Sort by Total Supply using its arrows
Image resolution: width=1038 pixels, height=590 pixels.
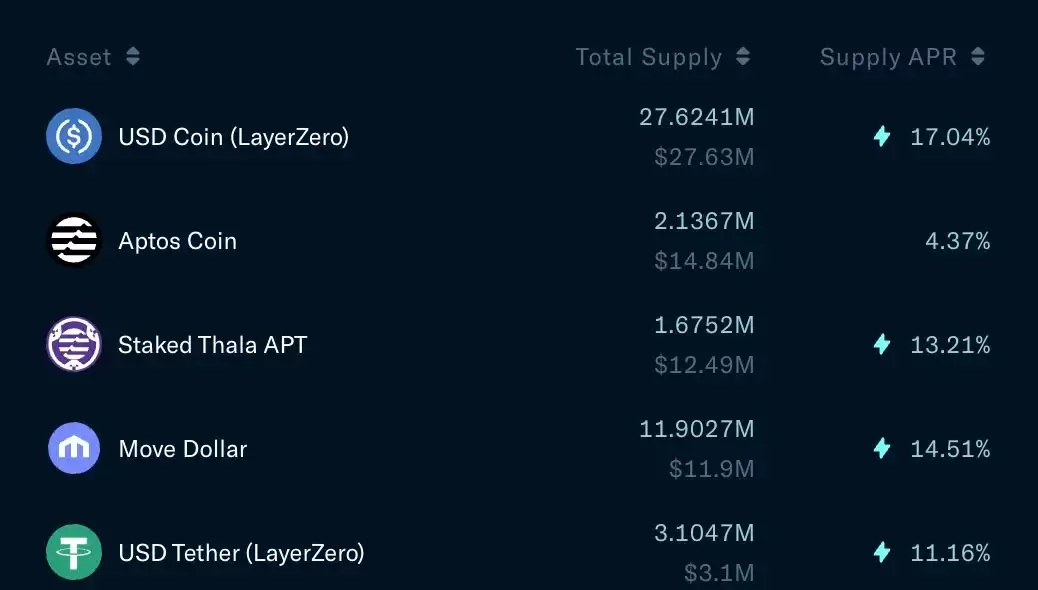(x=743, y=57)
